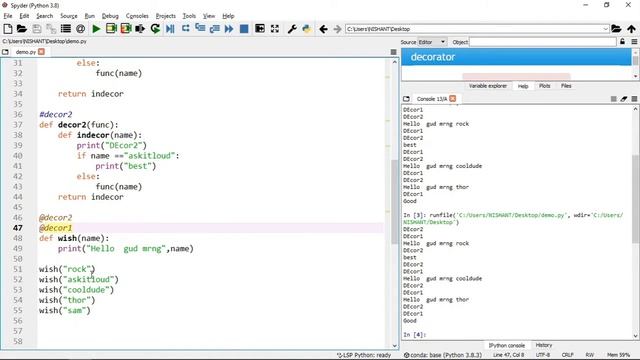Click the Object input field

(542, 42)
